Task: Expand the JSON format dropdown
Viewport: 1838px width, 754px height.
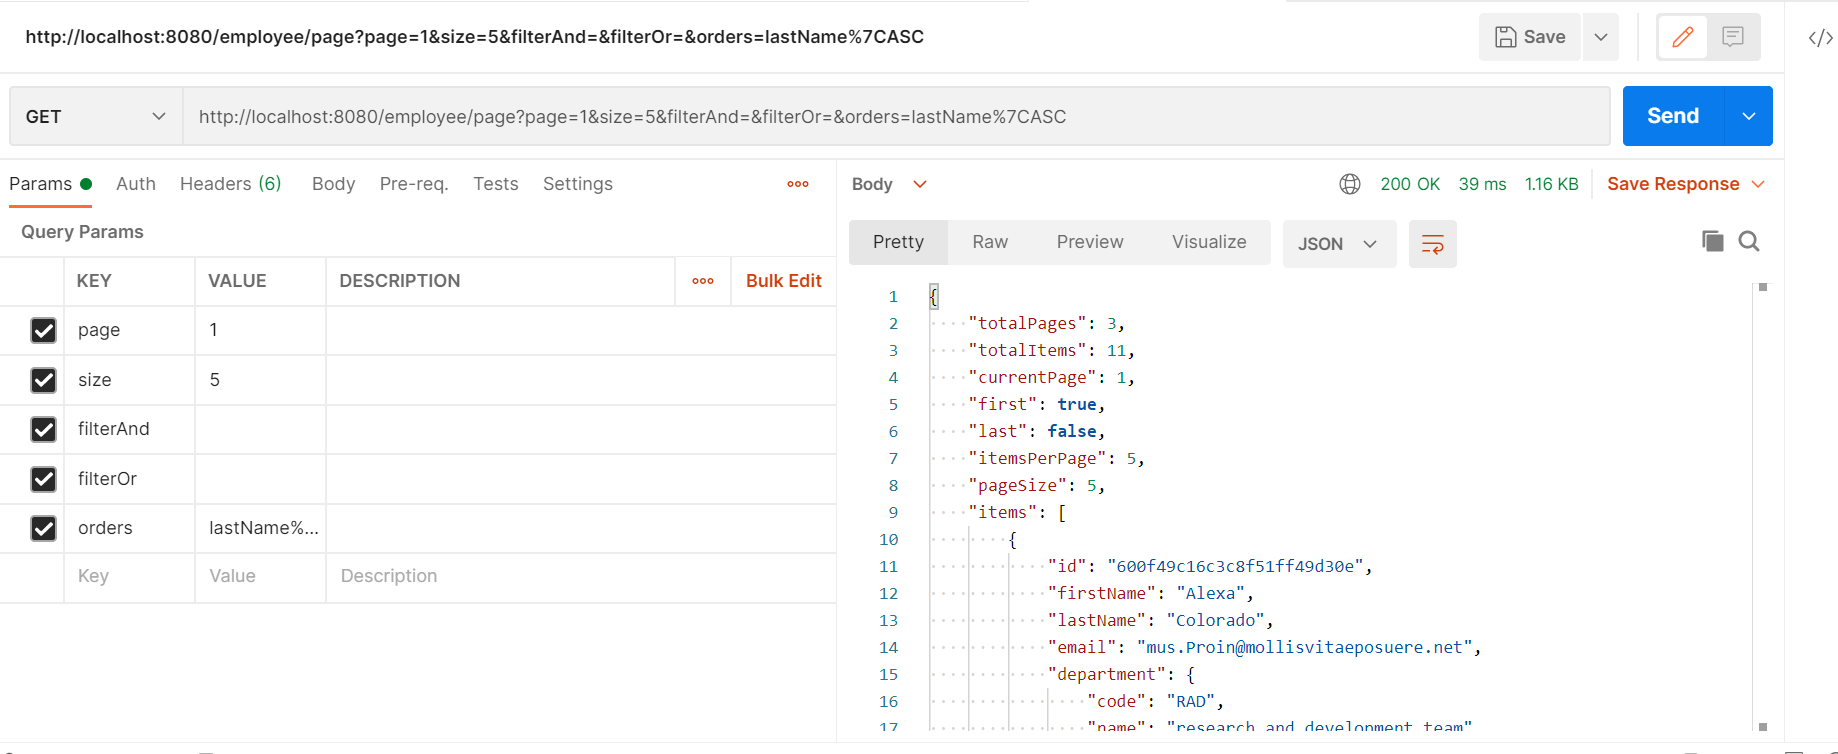Action: [x=1338, y=244]
